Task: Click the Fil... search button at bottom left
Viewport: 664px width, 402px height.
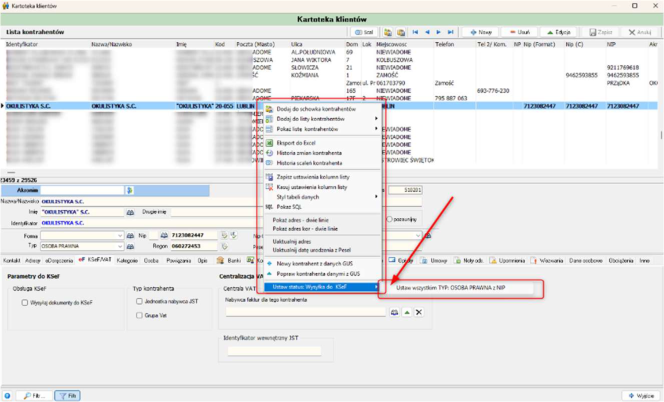Action: (34, 396)
